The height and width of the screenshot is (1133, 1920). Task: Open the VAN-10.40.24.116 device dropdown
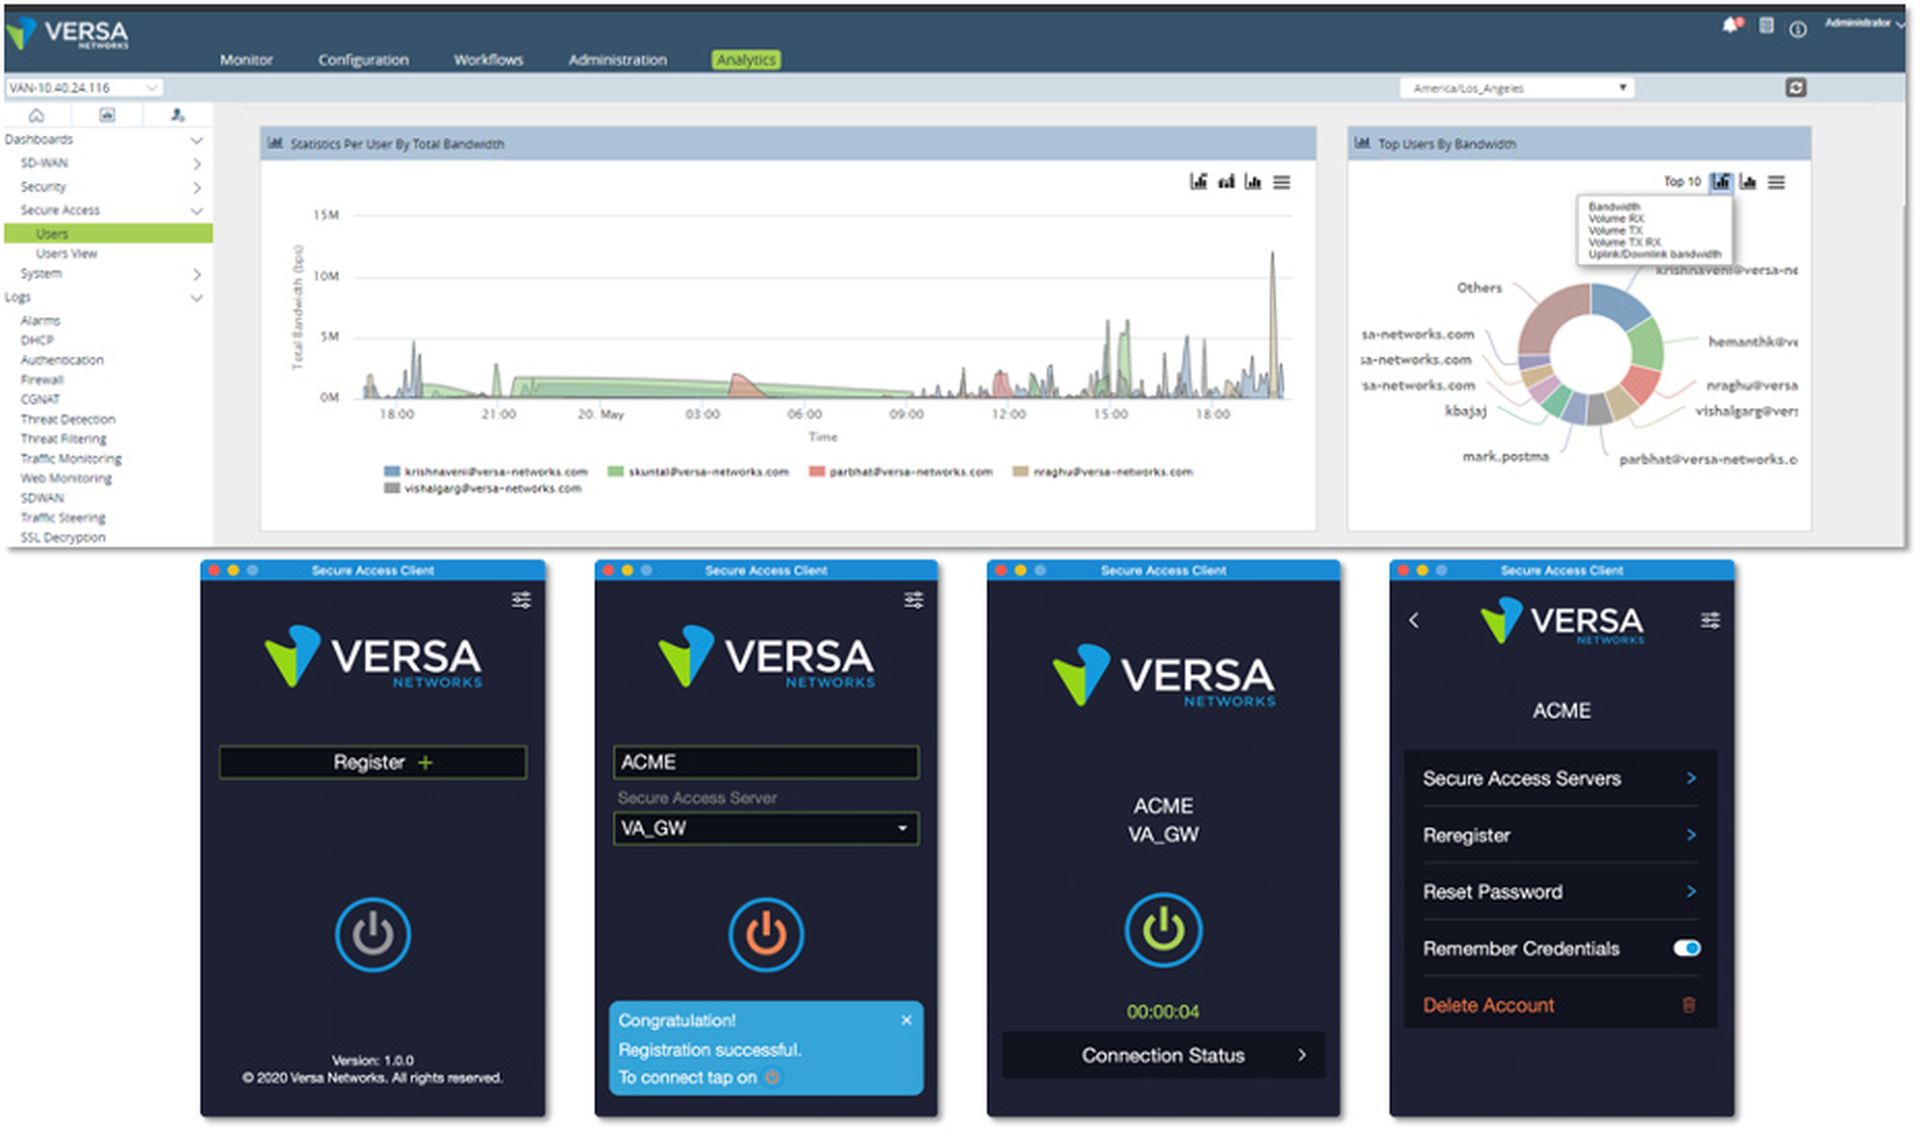pyautogui.click(x=85, y=88)
